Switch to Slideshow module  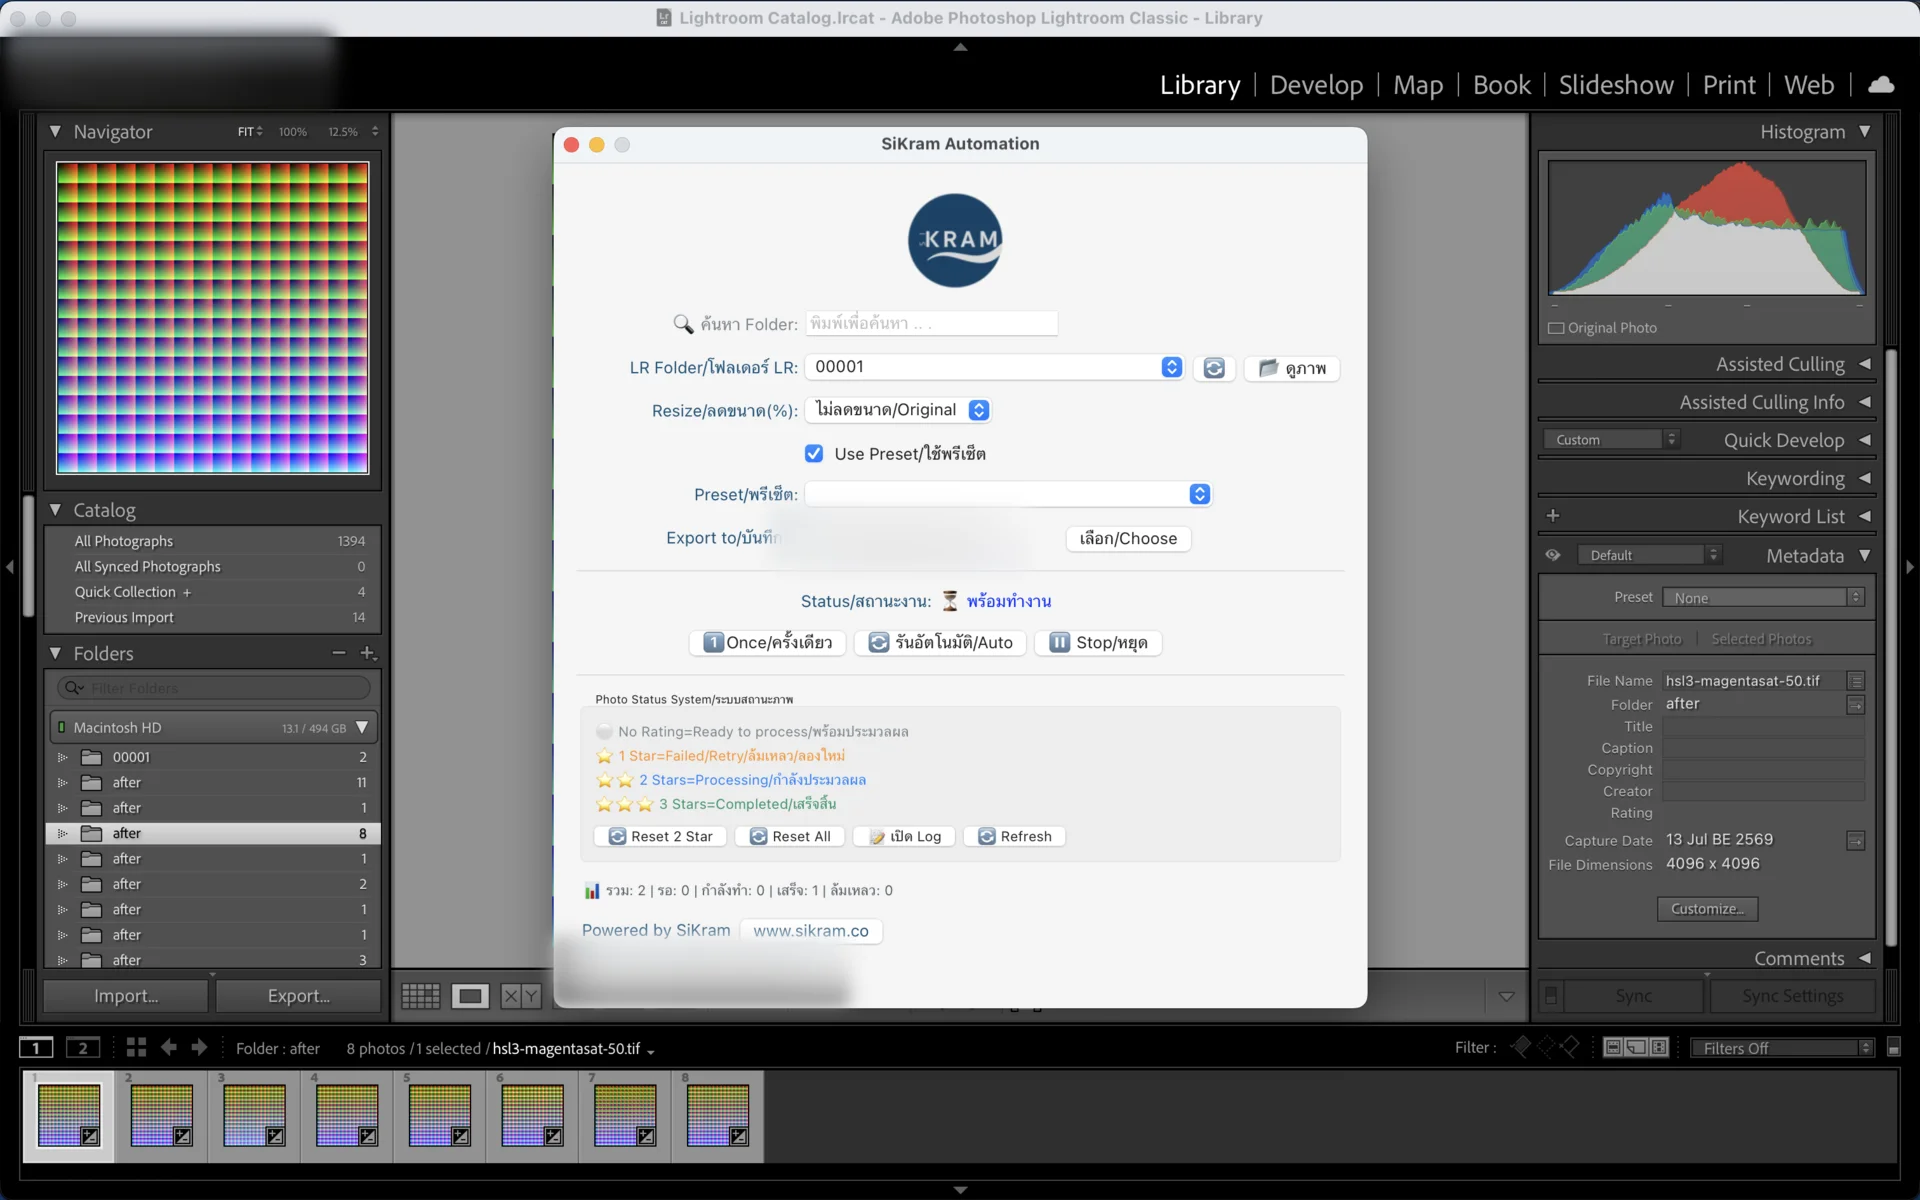1616,85
